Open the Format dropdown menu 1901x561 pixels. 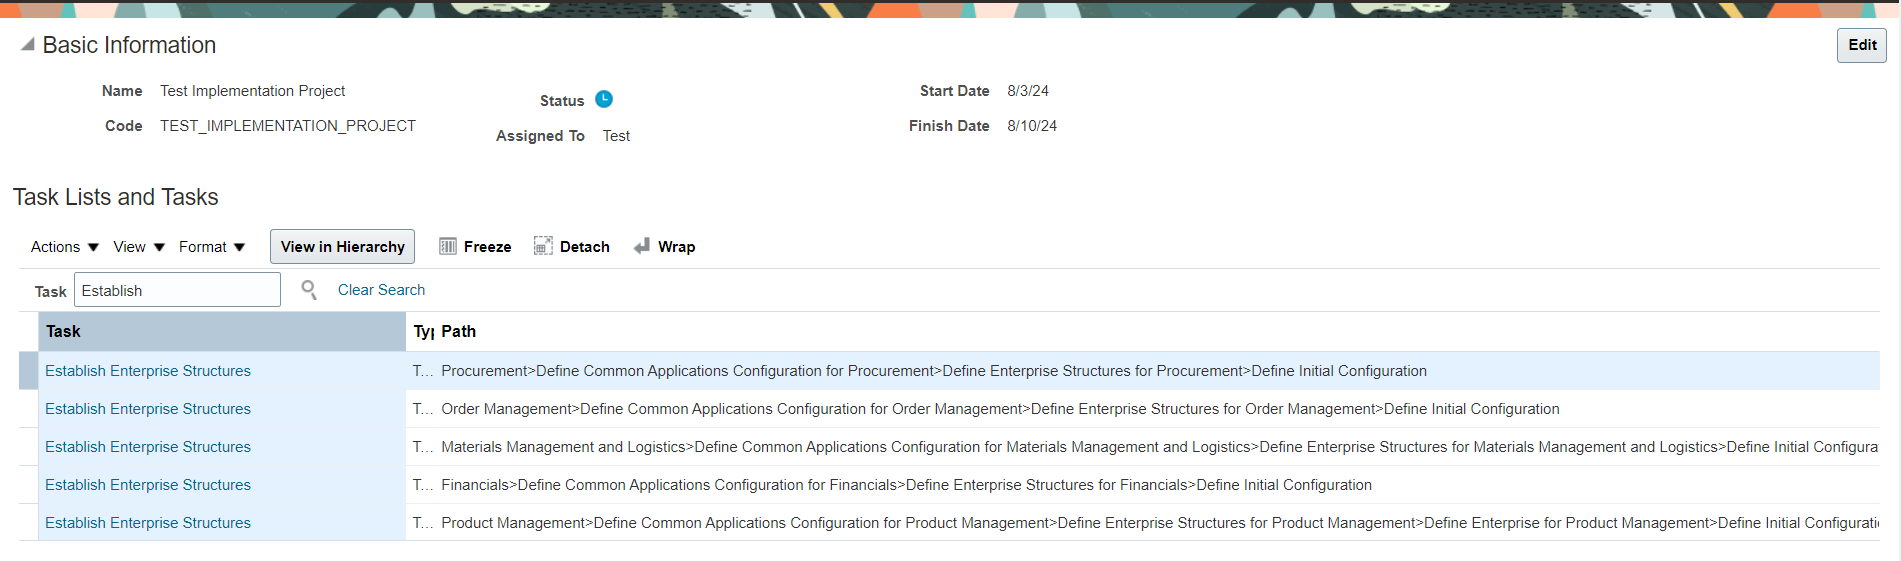click(x=211, y=247)
